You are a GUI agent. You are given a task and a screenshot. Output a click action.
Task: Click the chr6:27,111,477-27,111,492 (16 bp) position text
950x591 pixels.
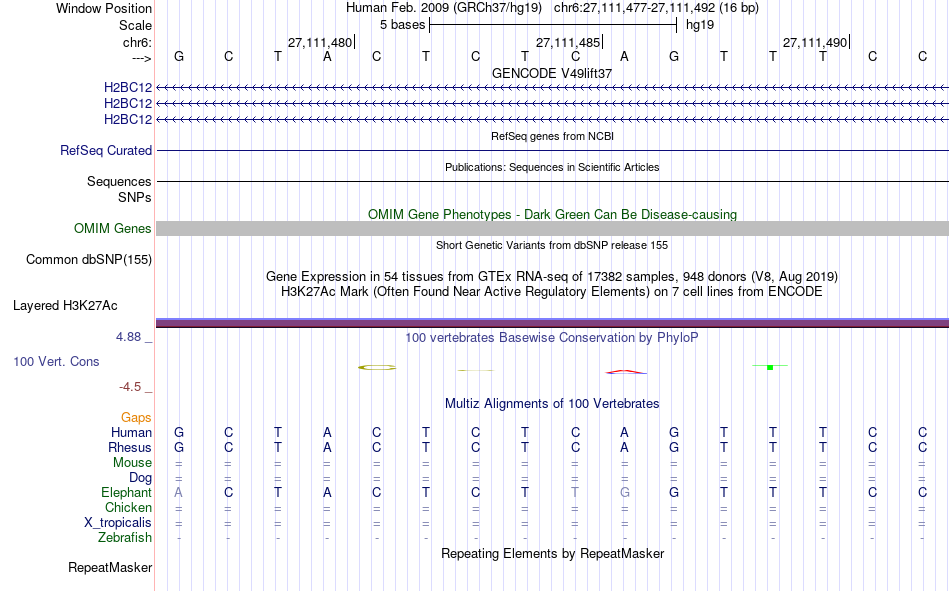(x=656, y=8)
